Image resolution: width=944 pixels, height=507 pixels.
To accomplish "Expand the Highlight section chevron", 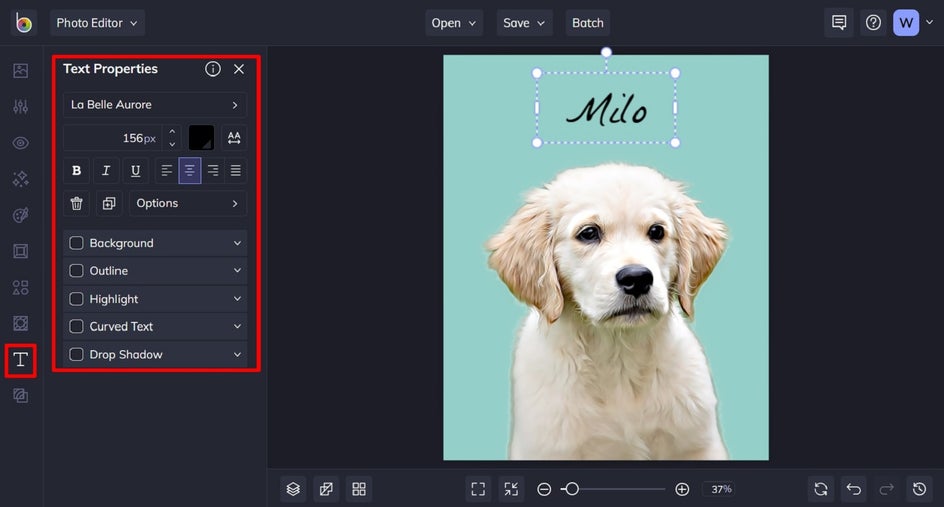I will [237, 299].
